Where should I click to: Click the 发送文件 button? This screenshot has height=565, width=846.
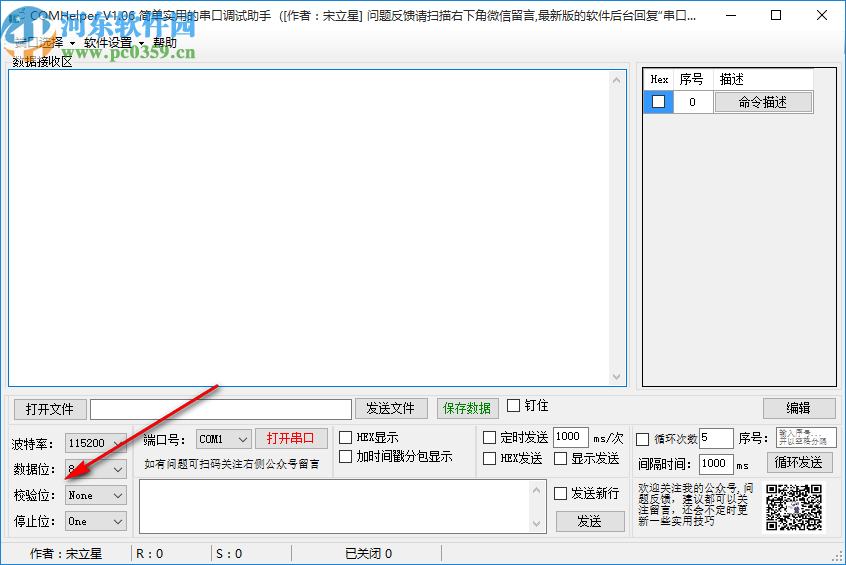[x=391, y=409]
